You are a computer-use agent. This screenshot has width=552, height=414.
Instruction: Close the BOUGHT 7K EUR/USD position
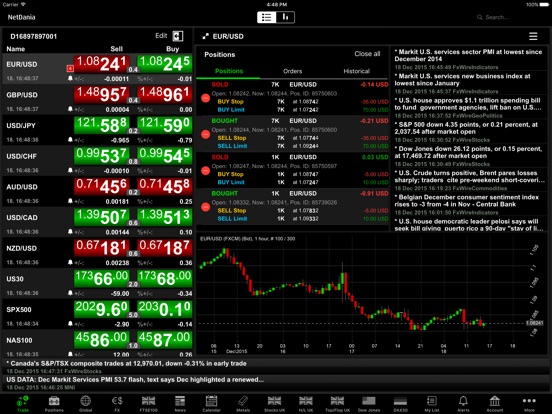[x=206, y=134]
